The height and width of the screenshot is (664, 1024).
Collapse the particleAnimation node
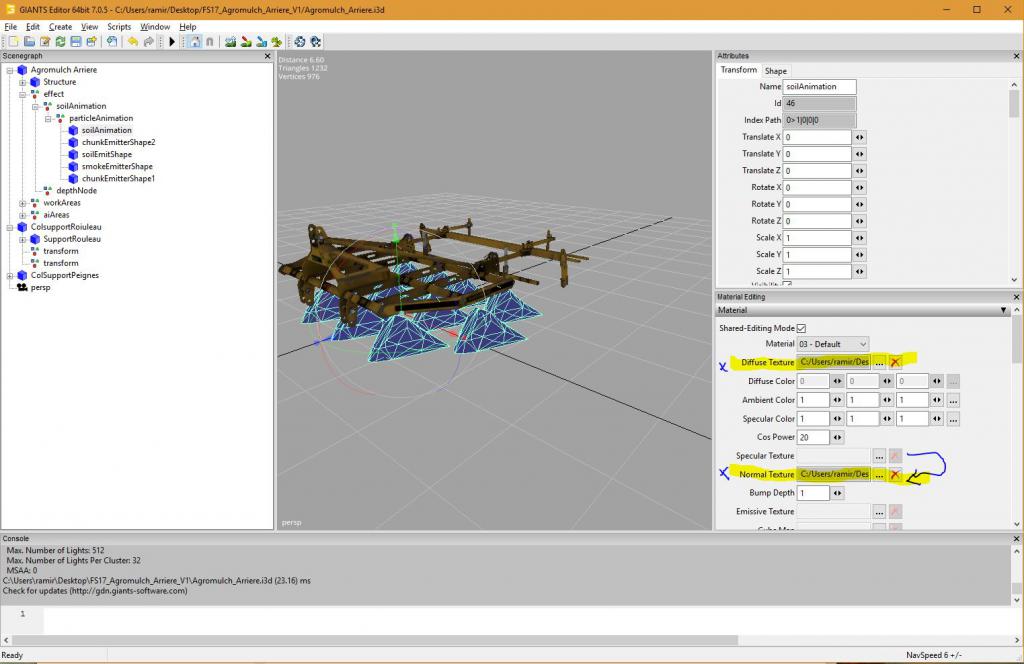click(48, 118)
